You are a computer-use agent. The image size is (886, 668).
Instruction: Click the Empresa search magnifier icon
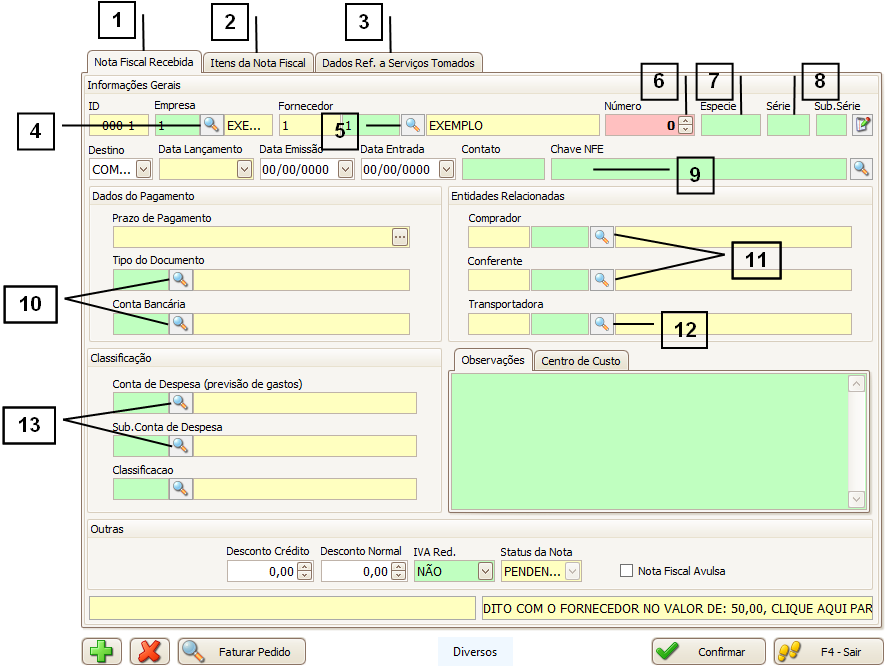(x=211, y=125)
